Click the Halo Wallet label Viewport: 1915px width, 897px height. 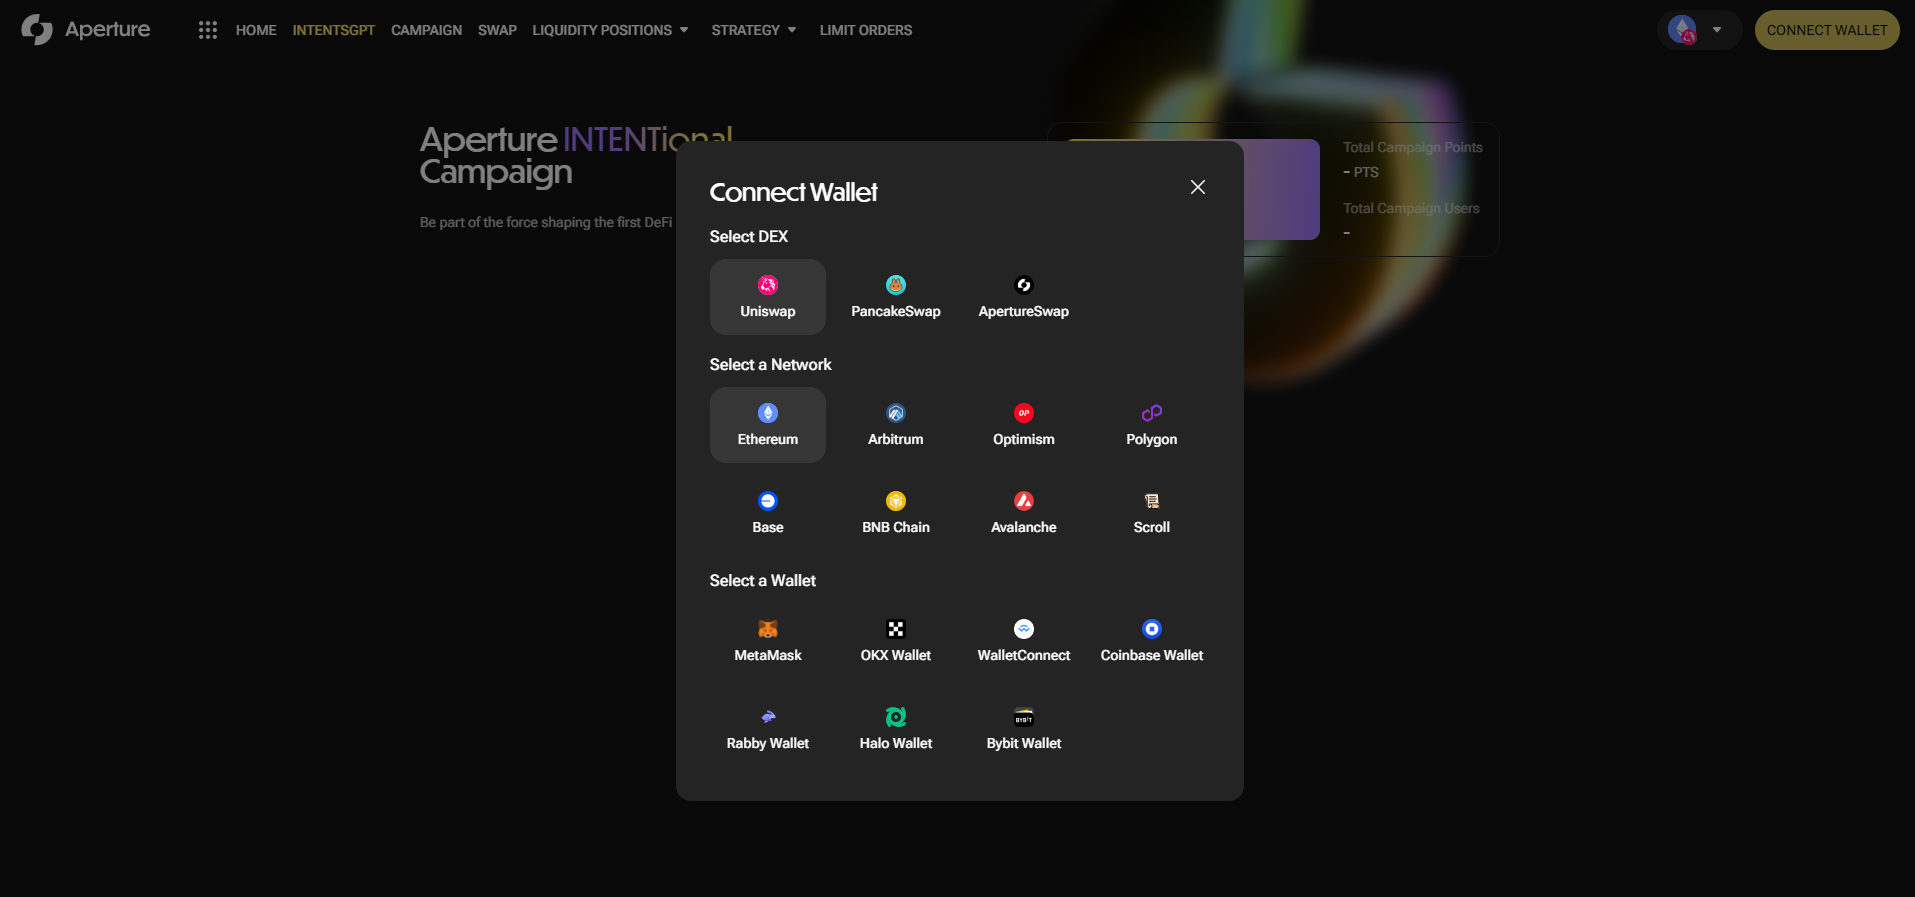[896, 743]
